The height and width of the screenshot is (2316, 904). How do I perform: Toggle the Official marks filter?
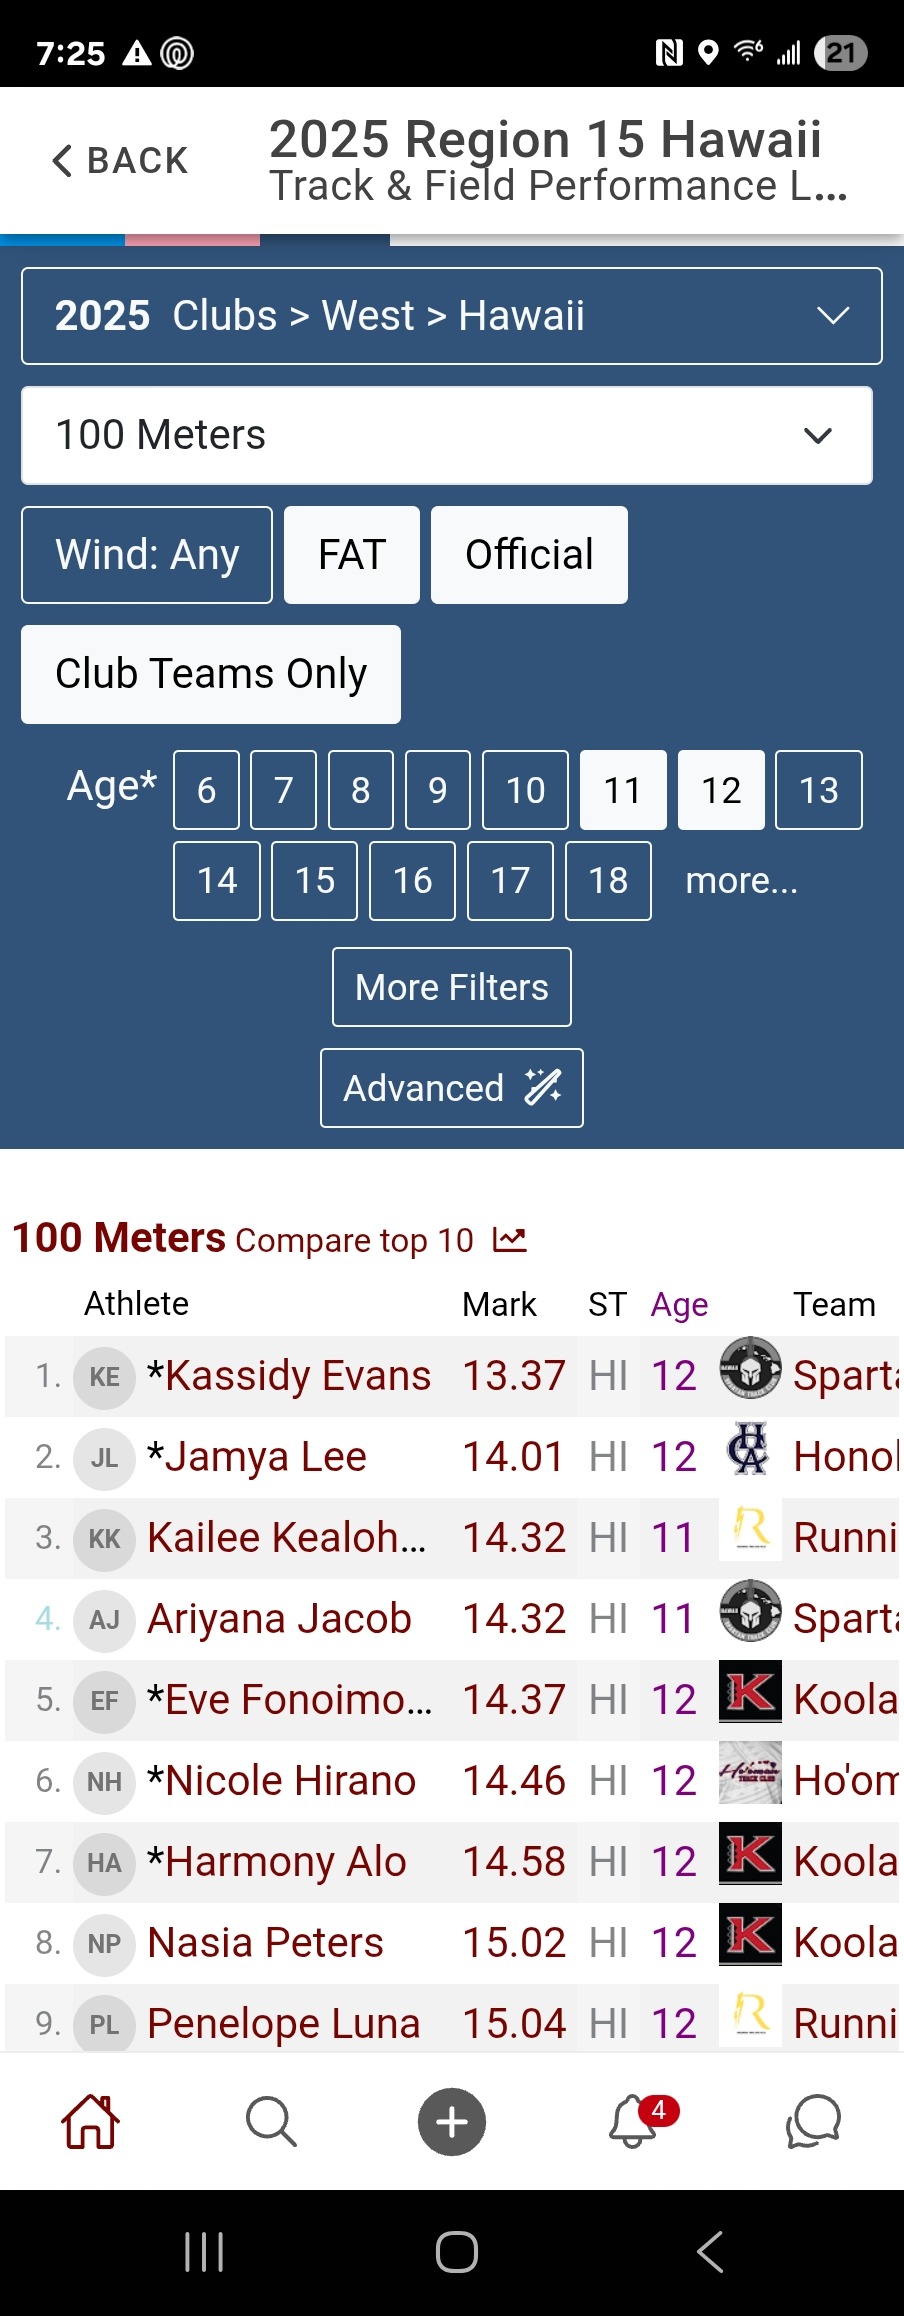tap(529, 555)
